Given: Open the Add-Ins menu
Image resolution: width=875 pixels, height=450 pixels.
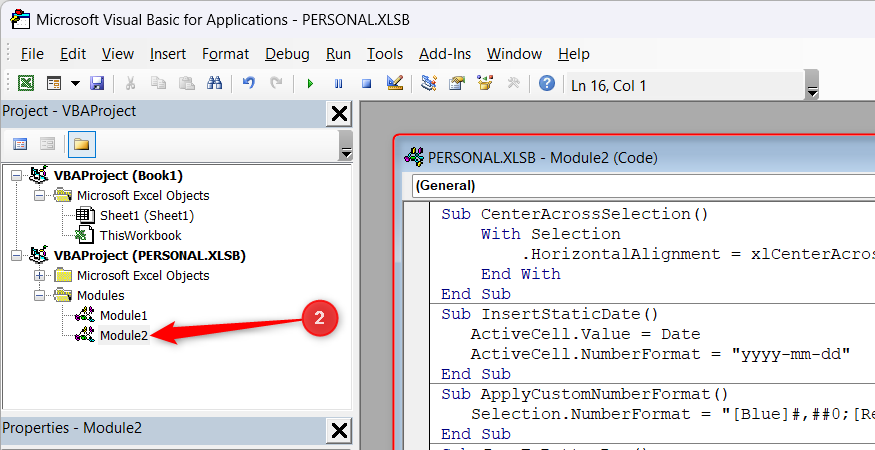Looking at the screenshot, I should pos(445,54).
